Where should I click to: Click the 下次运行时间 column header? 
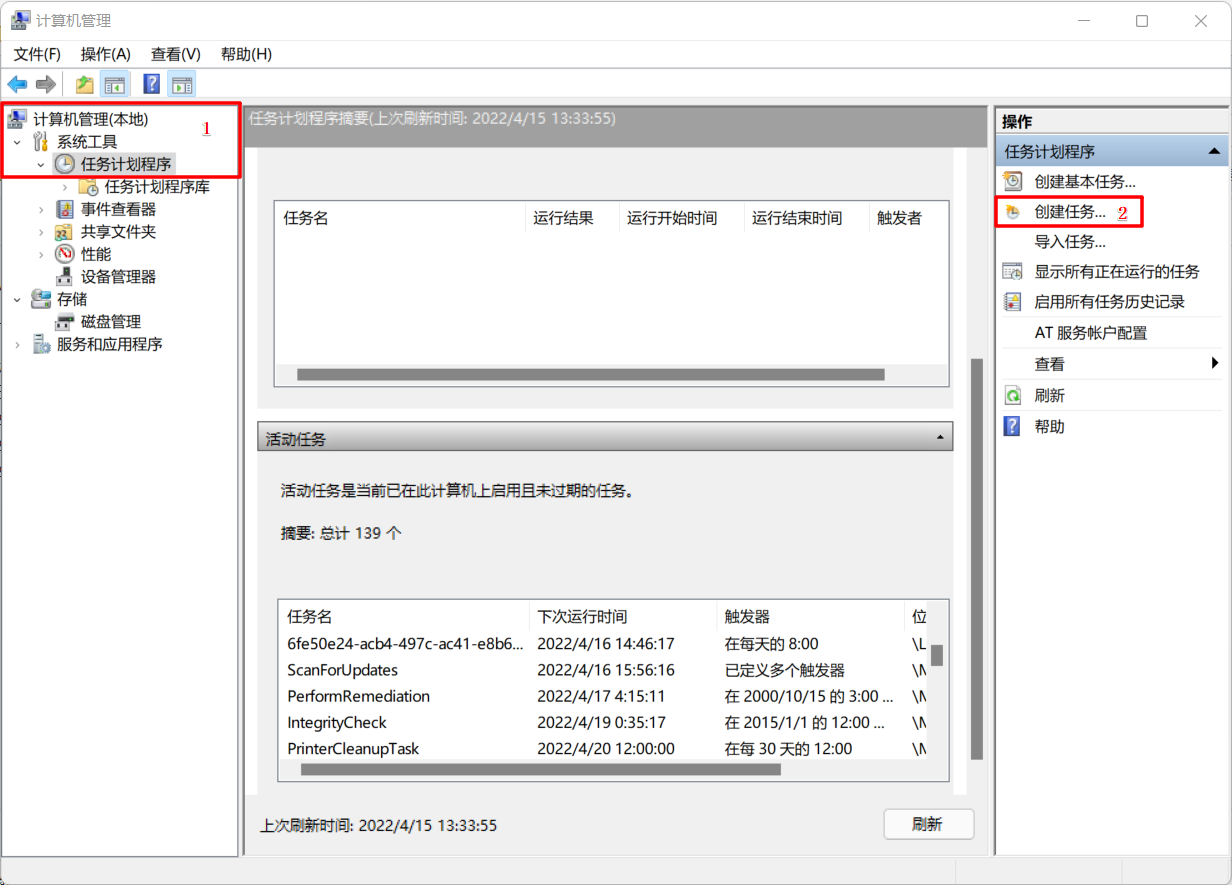pyautogui.click(x=622, y=617)
